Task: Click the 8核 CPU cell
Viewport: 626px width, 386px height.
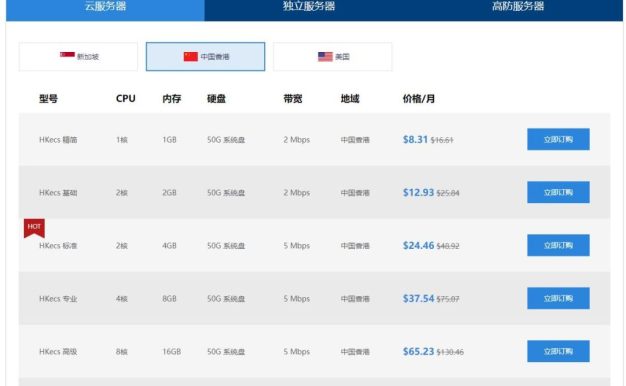Action: pyautogui.click(x=122, y=352)
